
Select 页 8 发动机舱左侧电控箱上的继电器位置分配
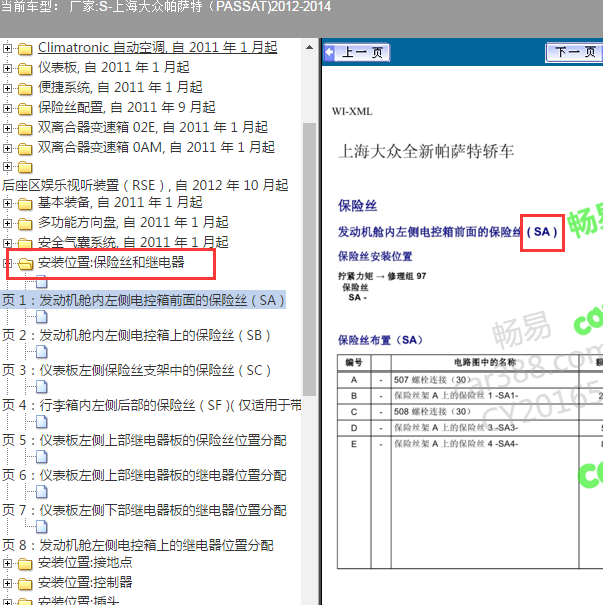[138, 545]
